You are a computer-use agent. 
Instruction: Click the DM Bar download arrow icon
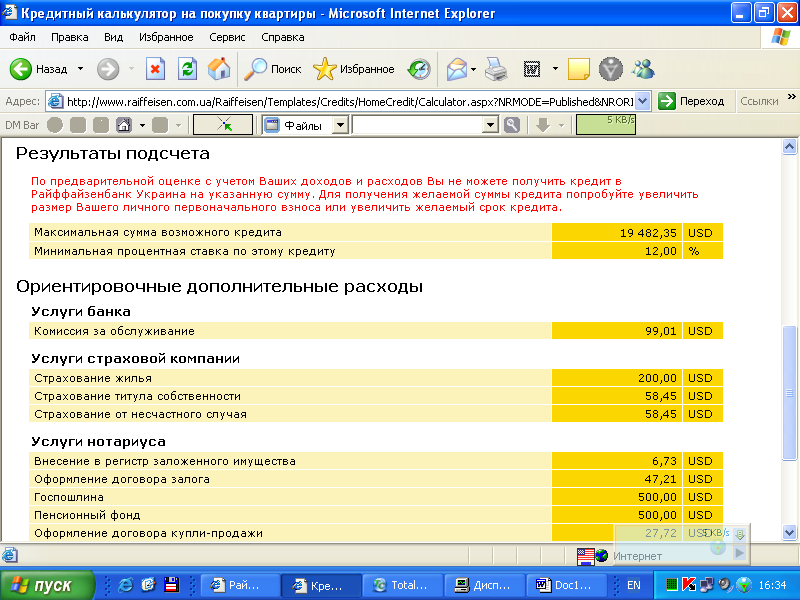[x=543, y=125]
